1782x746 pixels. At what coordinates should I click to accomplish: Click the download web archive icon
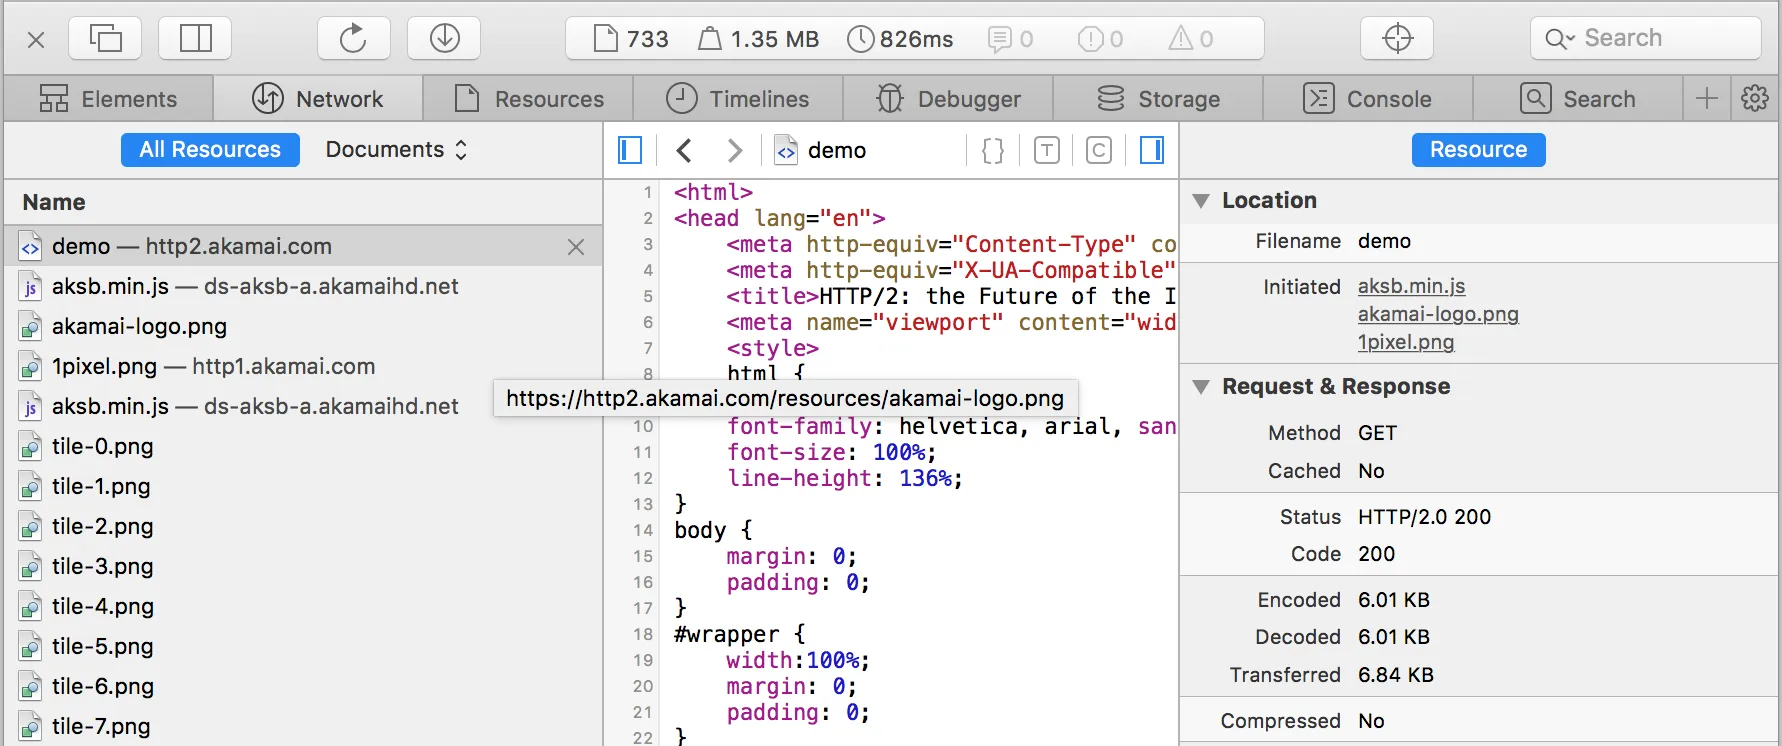tap(444, 39)
